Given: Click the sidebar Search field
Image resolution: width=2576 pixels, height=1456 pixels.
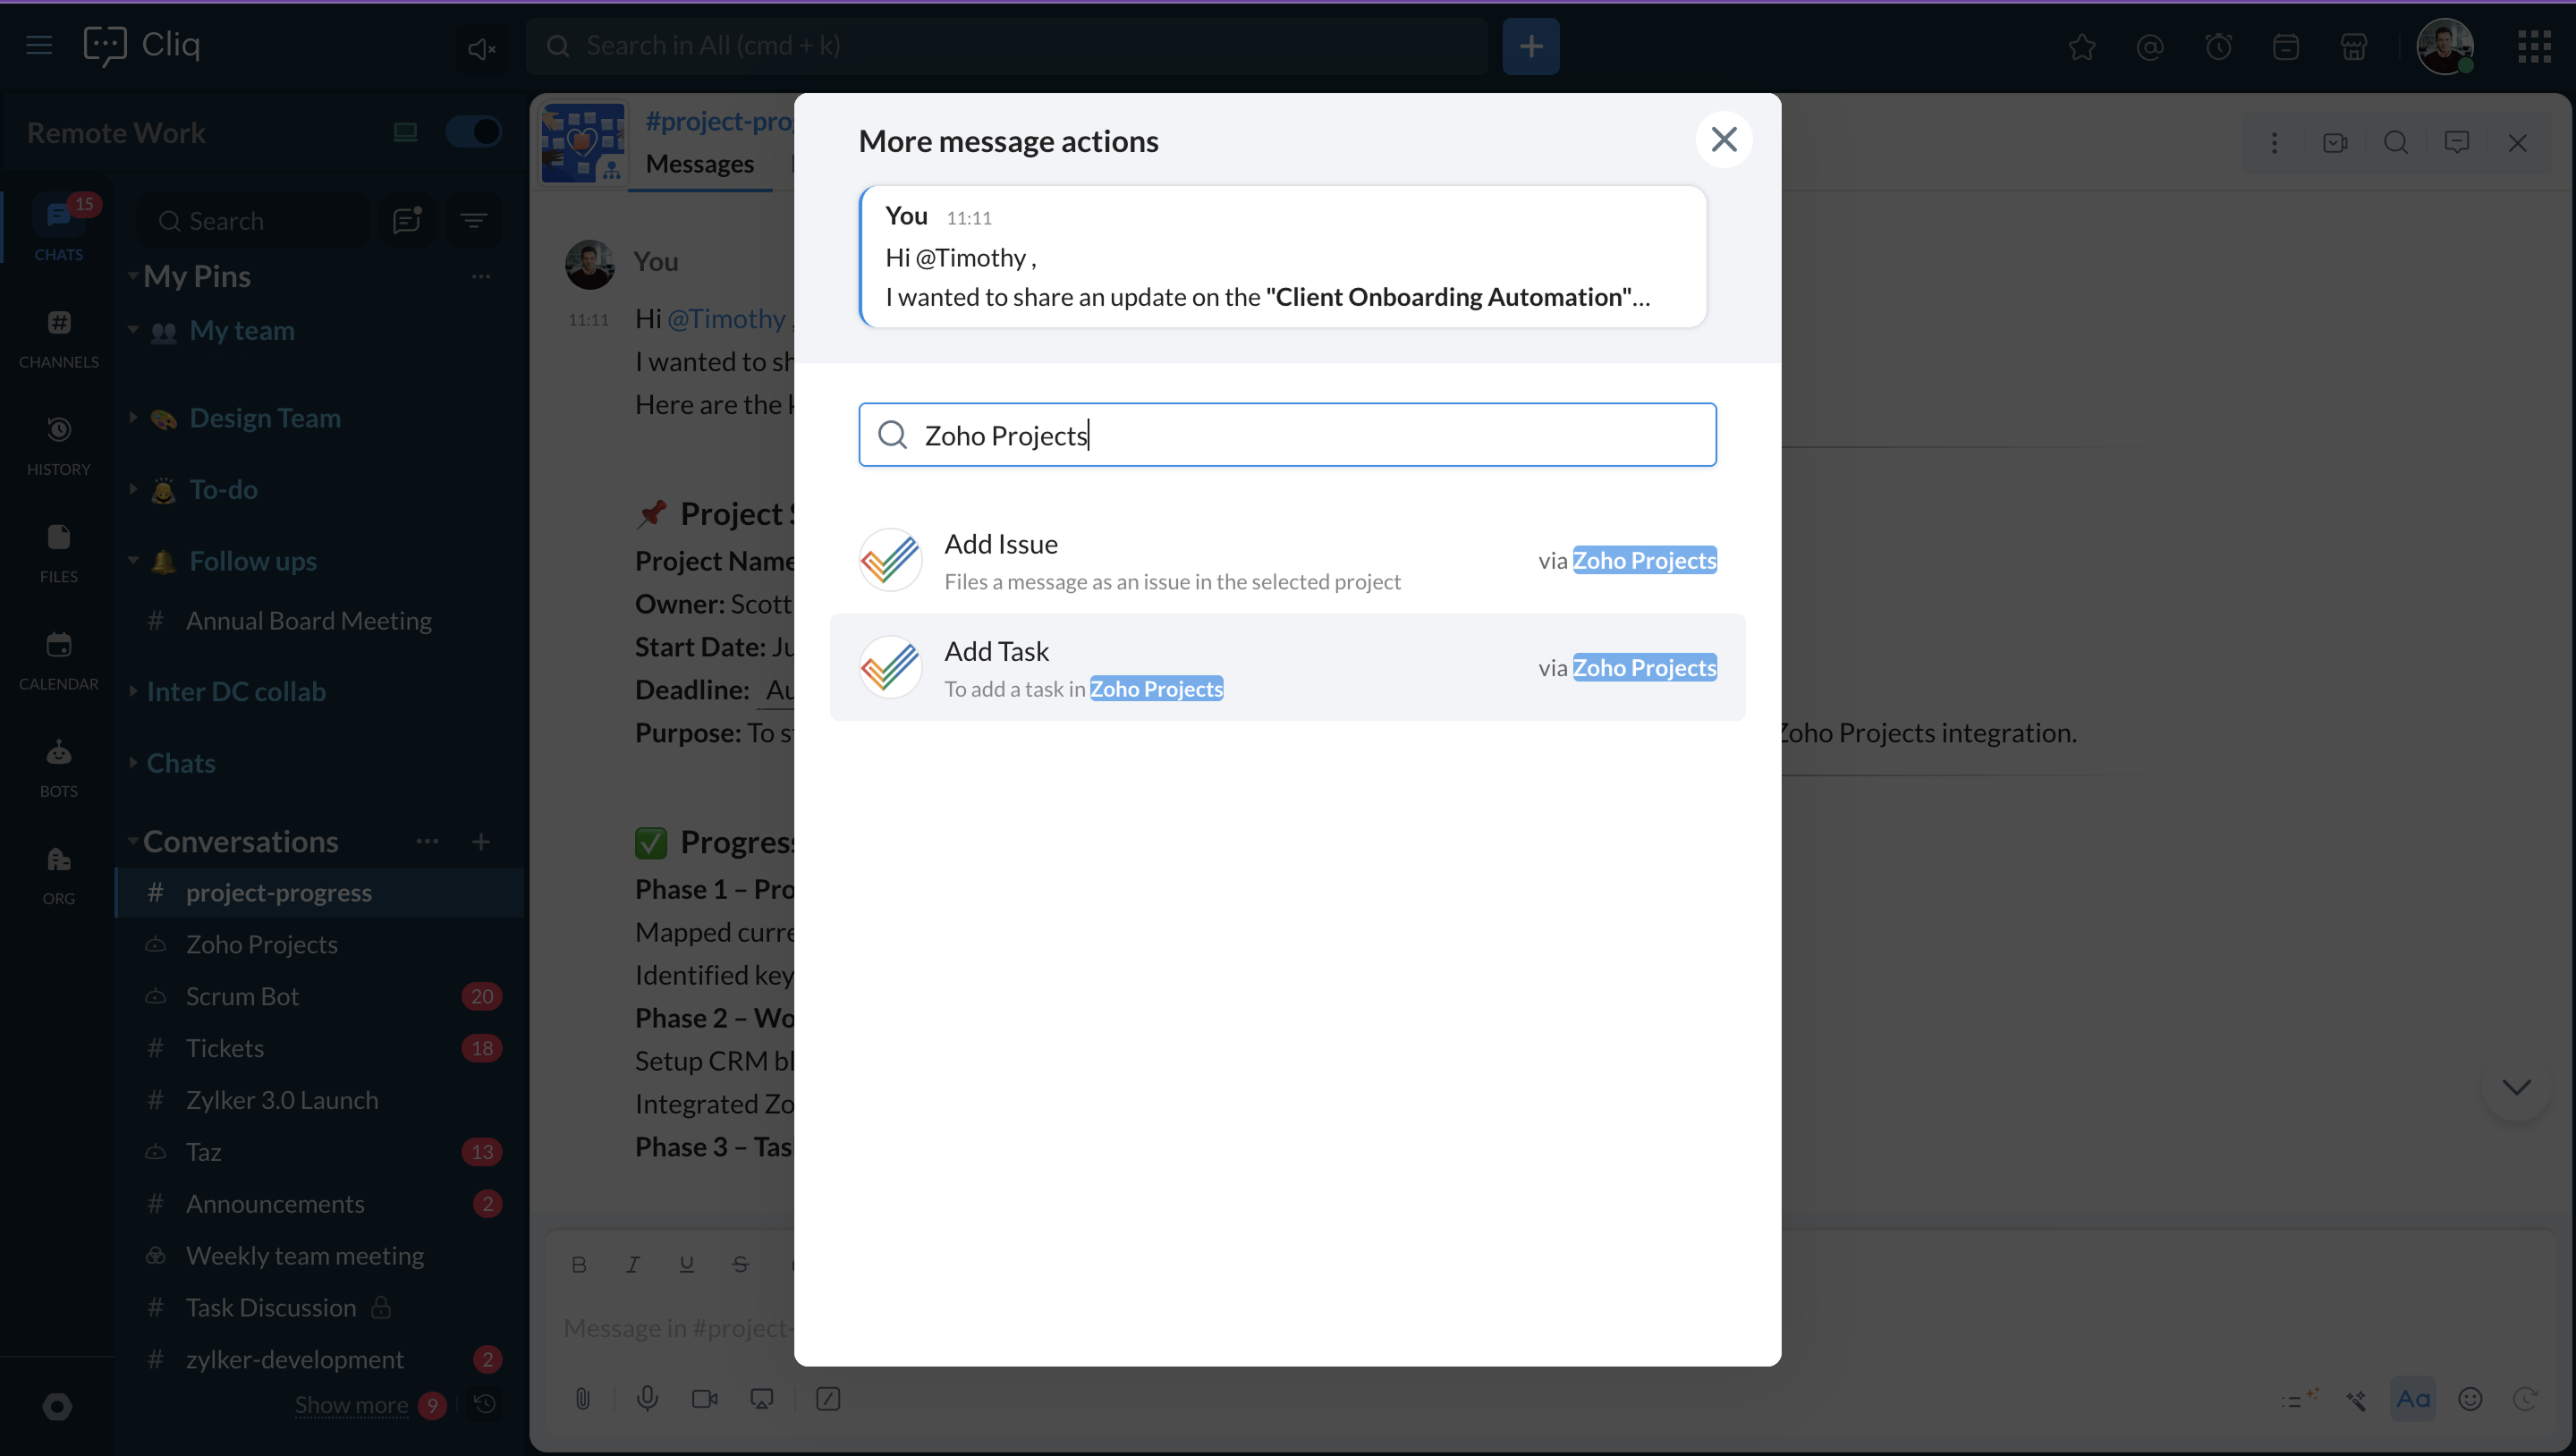Looking at the screenshot, I should pos(253,221).
